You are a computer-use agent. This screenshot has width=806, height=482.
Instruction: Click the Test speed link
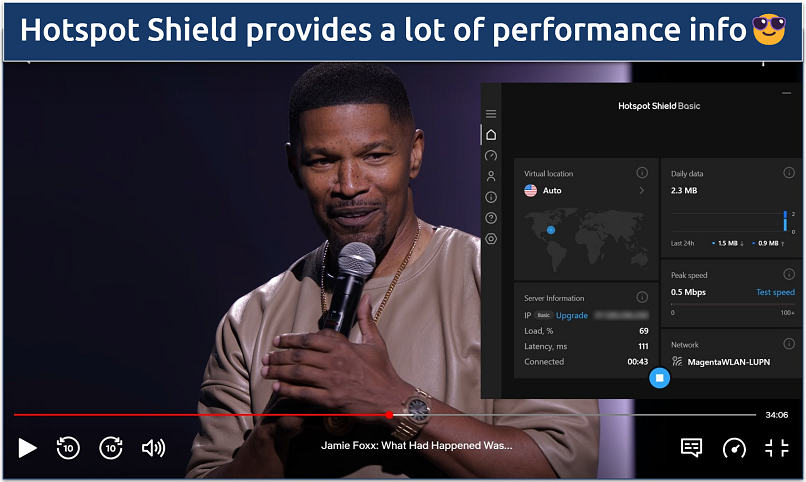[x=775, y=292]
